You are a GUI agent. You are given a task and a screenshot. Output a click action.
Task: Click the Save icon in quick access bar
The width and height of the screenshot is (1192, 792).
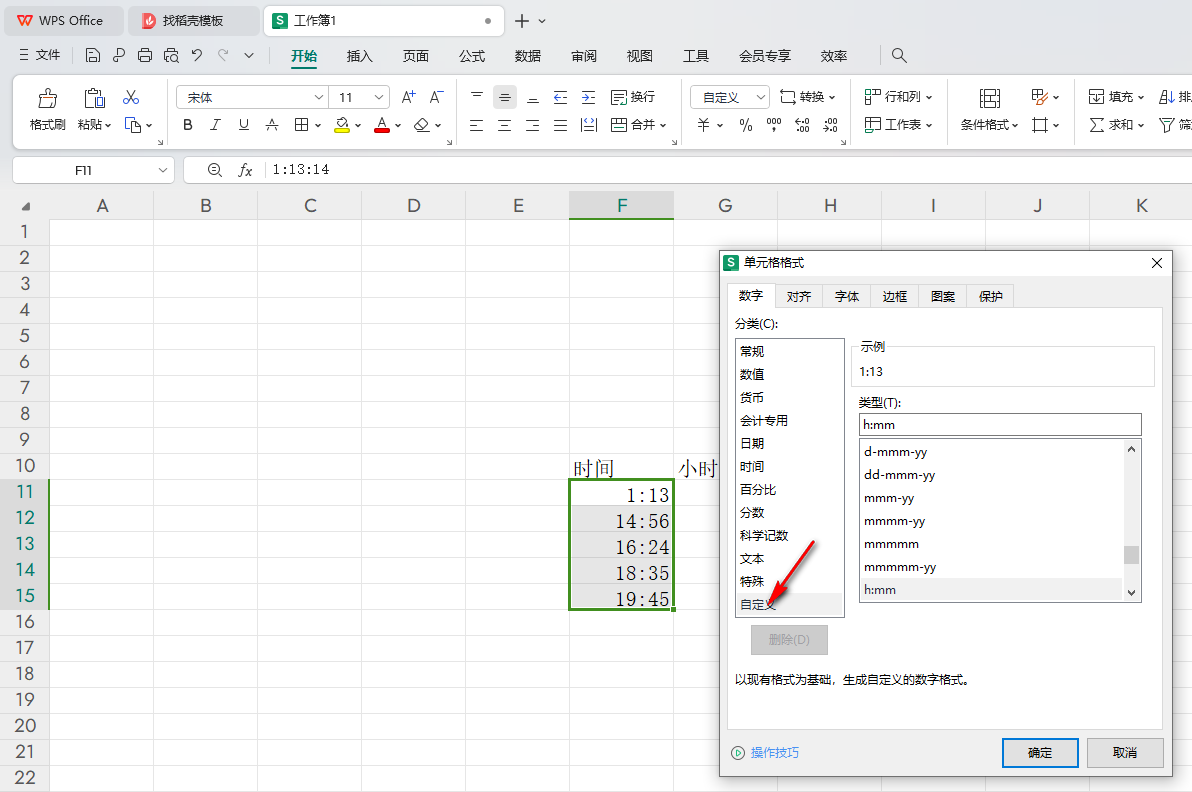[93, 56]
